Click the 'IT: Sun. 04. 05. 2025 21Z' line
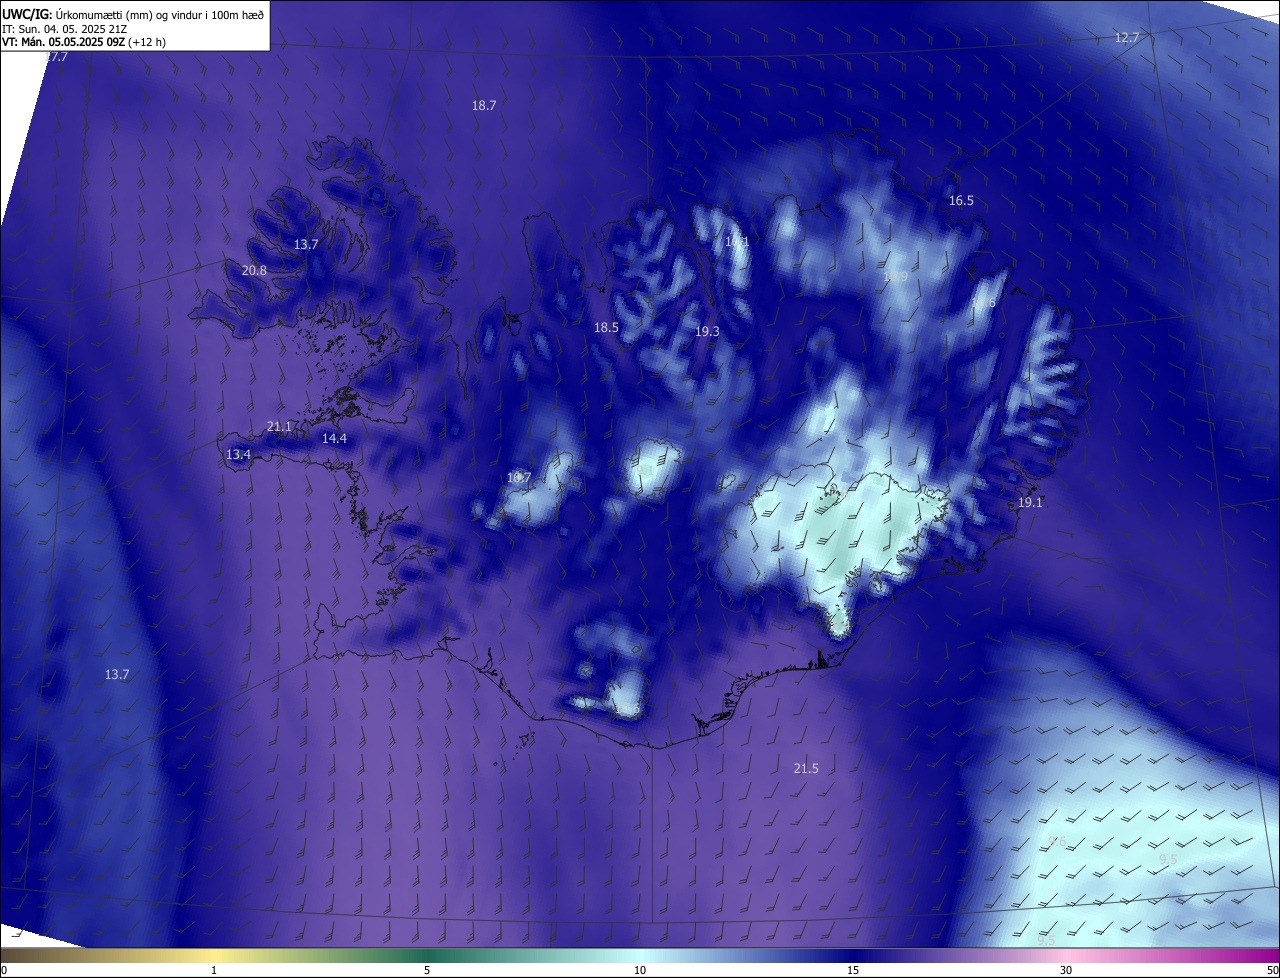This screenshot has width=1280, height=978. [x=65, y=28]
